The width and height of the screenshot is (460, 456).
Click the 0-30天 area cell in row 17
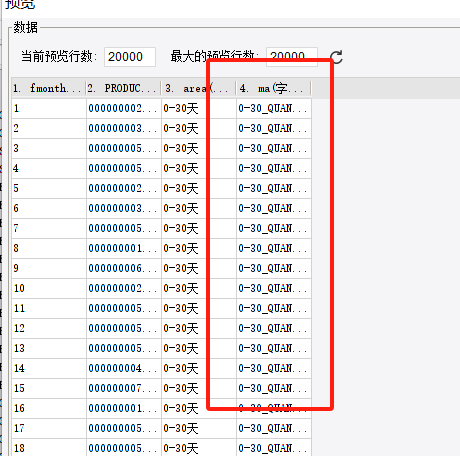point(199,428)
